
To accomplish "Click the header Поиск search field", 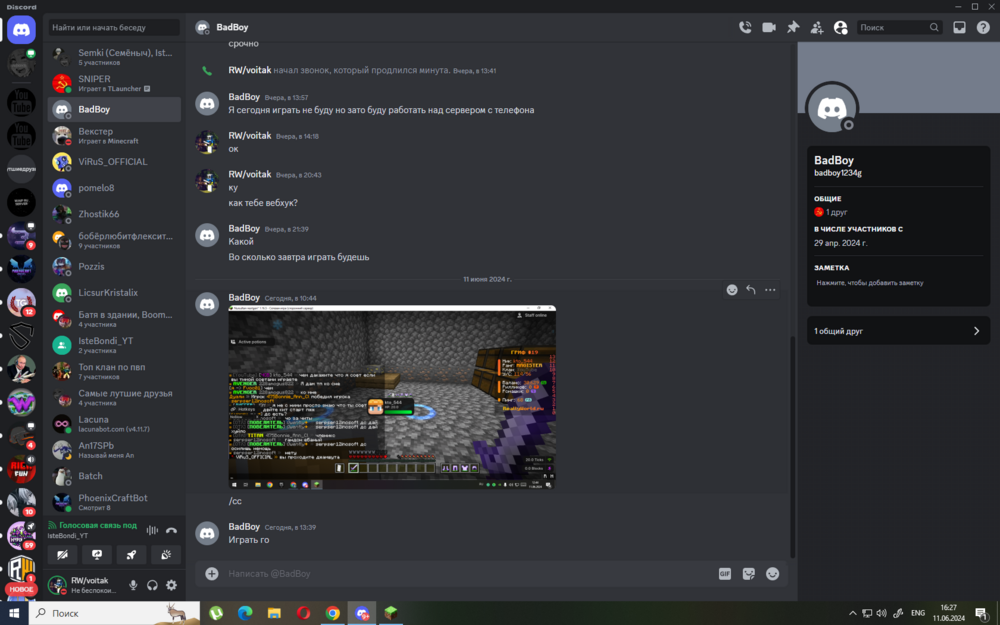I will [x=899, y=27].
